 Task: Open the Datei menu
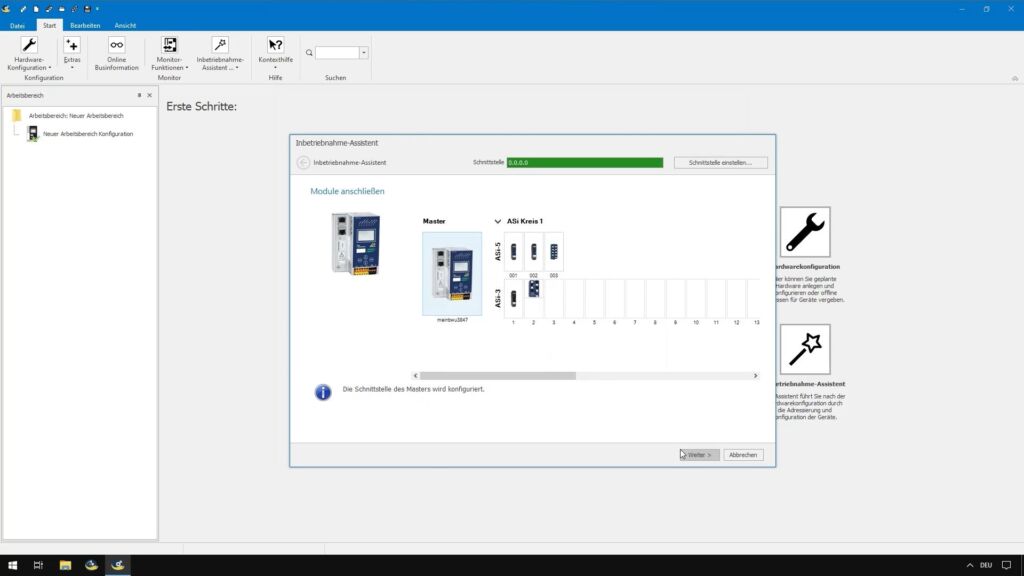(15, 25)
